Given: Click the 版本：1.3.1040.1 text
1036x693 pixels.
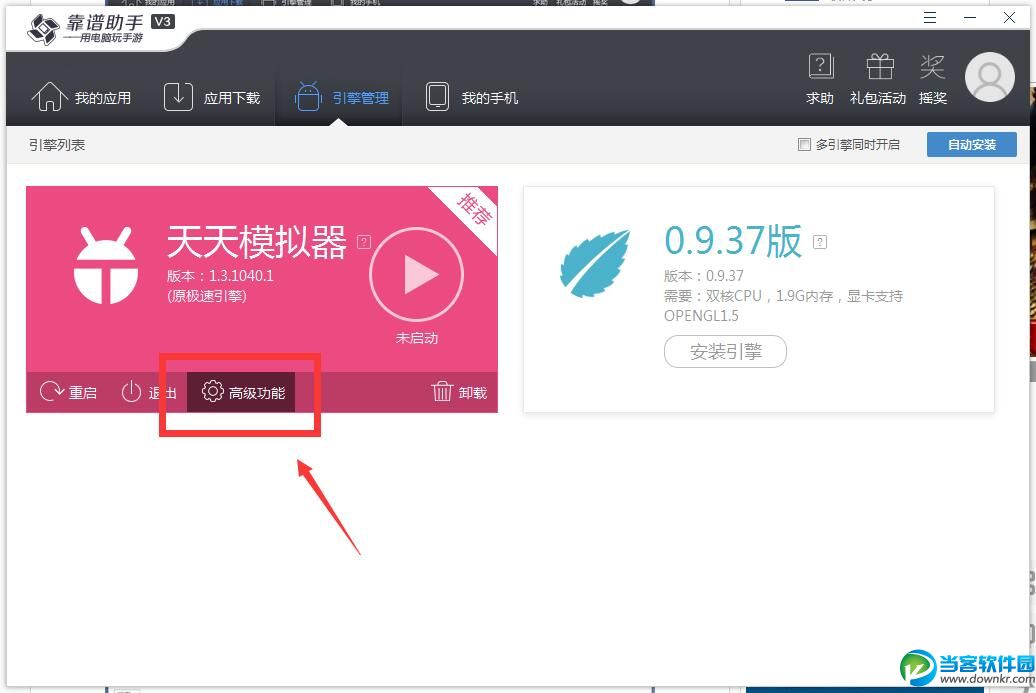Looking at the screenshot, I should point(220,275).
